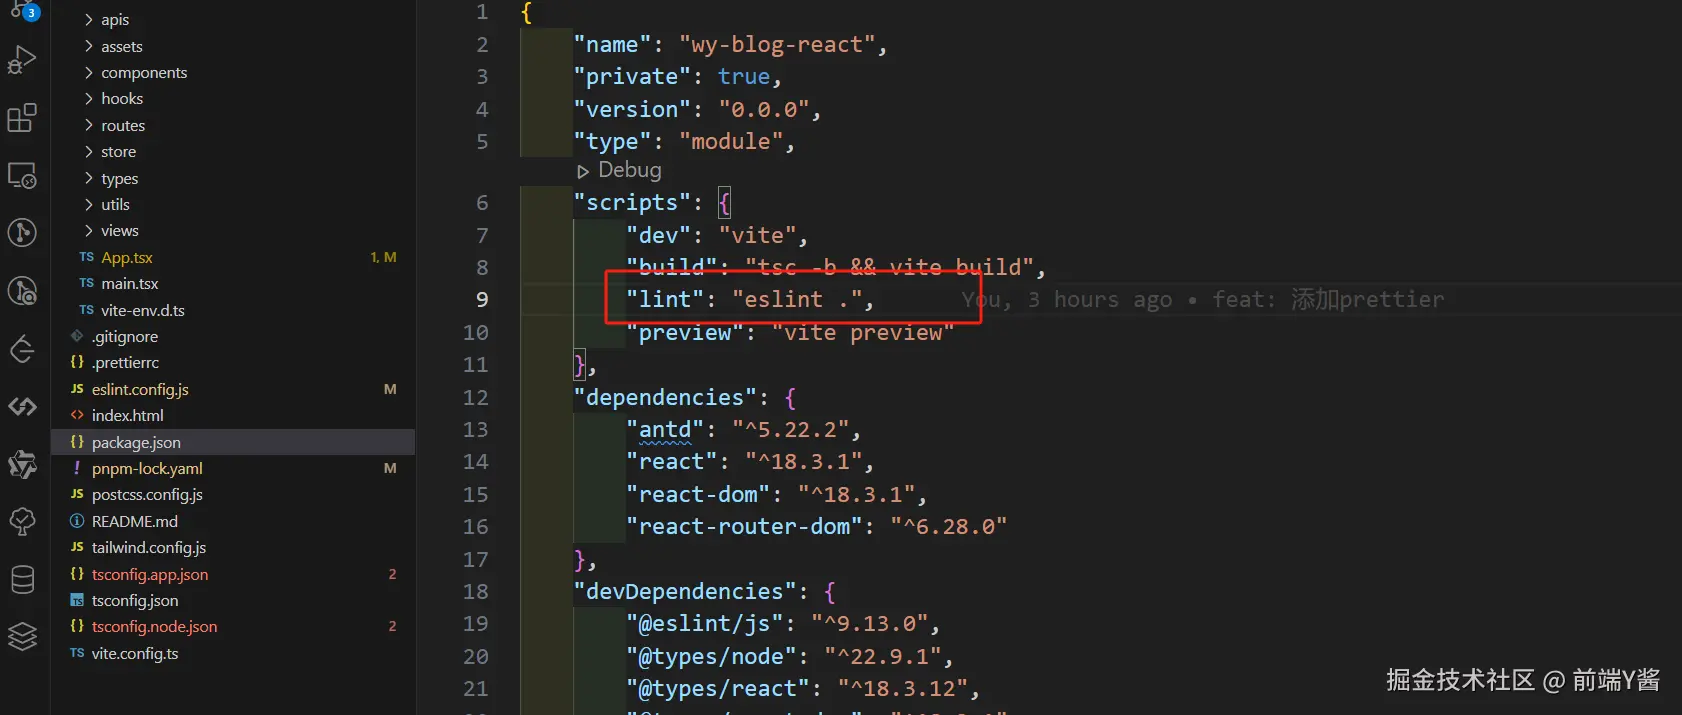Click line number 6 in the gutter
Screen dimensions: 1682x715
pyautogui.click(x=482, y=202)
